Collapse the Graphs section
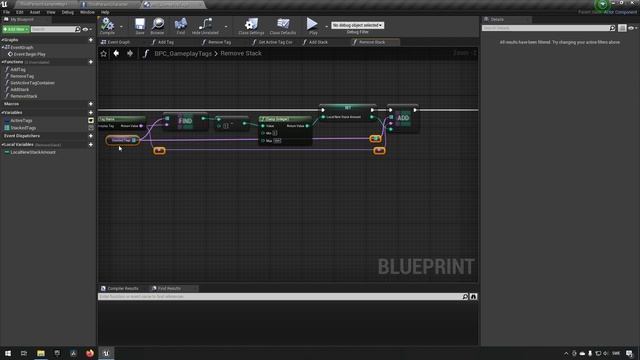Screen dimensions: 640x360 point(2,40)
